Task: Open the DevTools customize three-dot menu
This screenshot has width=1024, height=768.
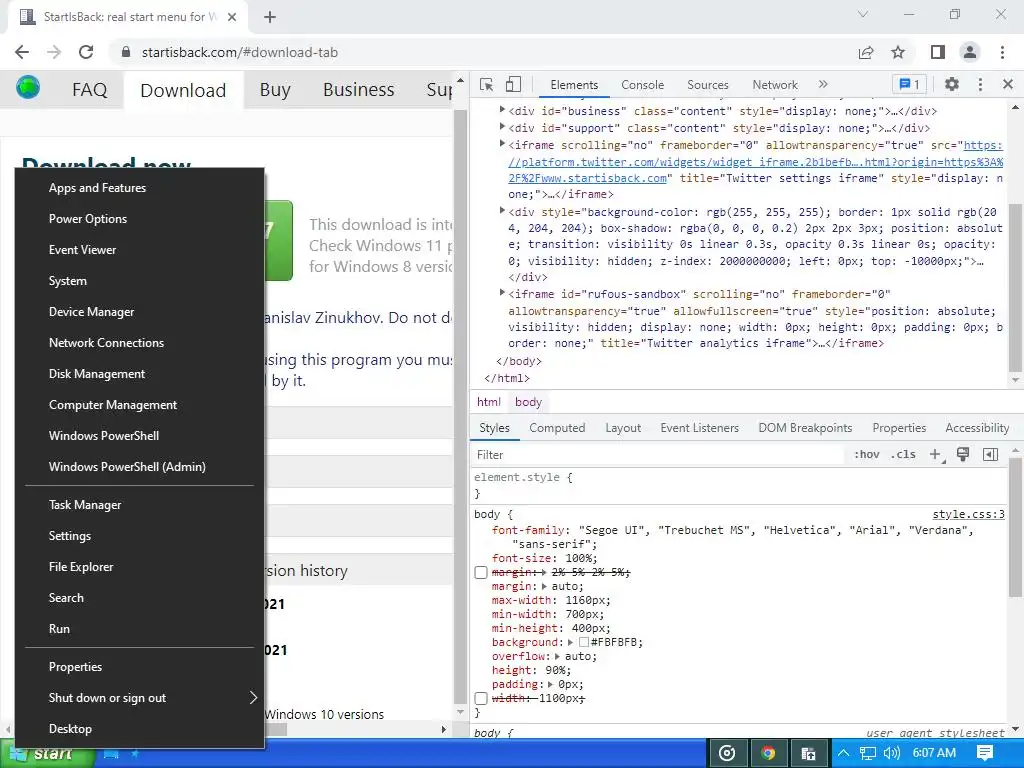Action: click(980, 84)
